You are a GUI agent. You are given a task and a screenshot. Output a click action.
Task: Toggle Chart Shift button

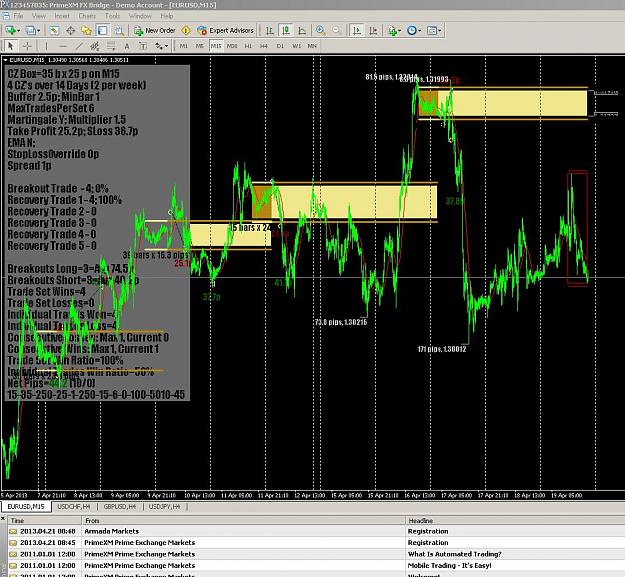coord(373,31)
